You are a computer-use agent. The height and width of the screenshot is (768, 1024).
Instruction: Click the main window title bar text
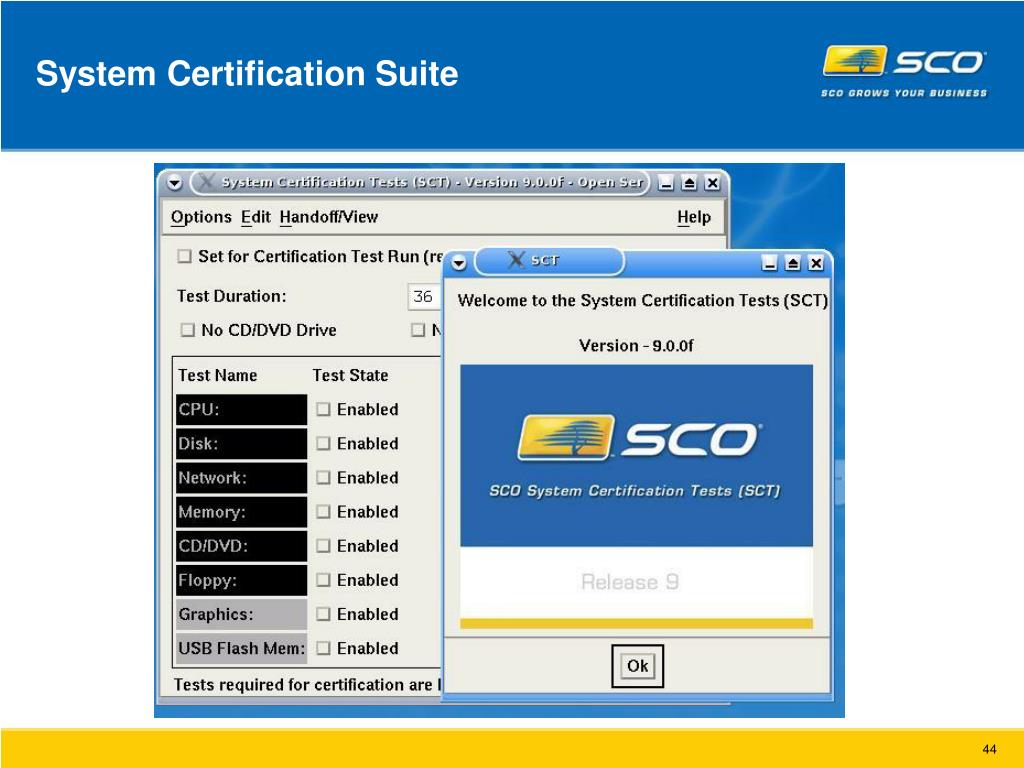(x=432, y=182)
